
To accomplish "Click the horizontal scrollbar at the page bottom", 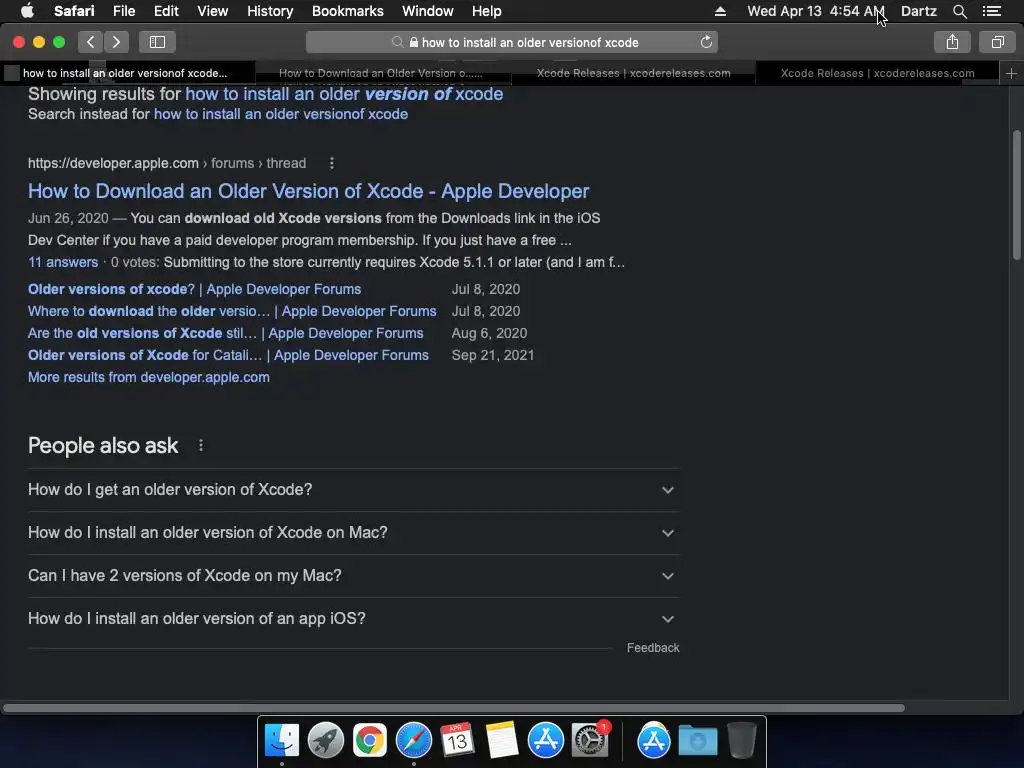I will click(x=454, y=708).
